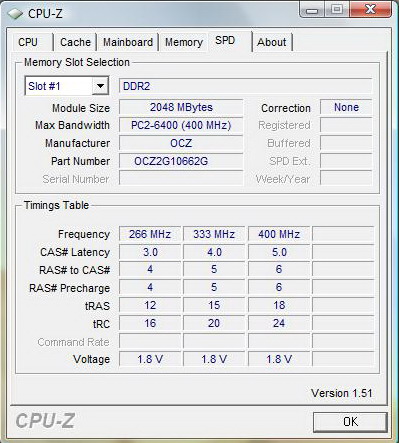This screenshot has width=399, height=443.
Task: Click the empty SPD Ext. field
Action: click(346, 161)
